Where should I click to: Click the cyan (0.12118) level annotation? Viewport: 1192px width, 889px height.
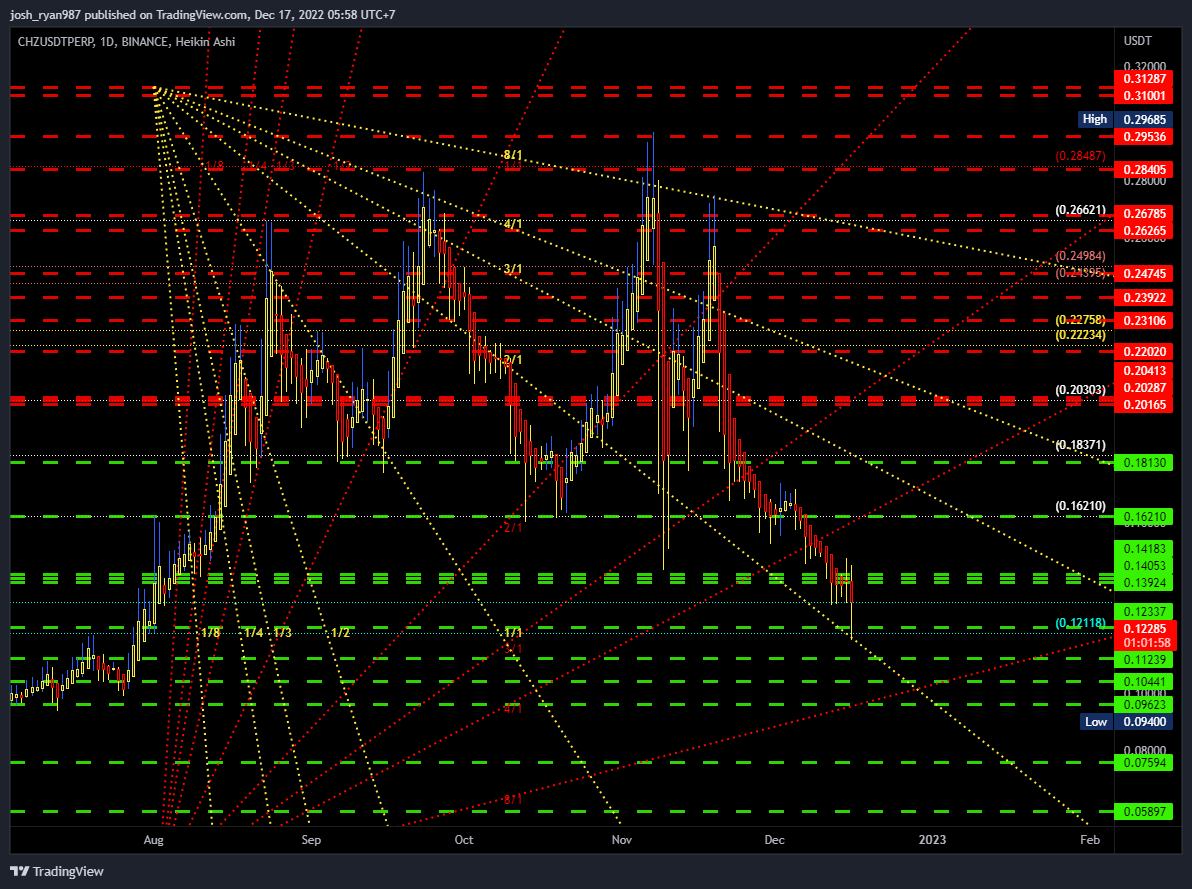click(x=1080, y=624)
